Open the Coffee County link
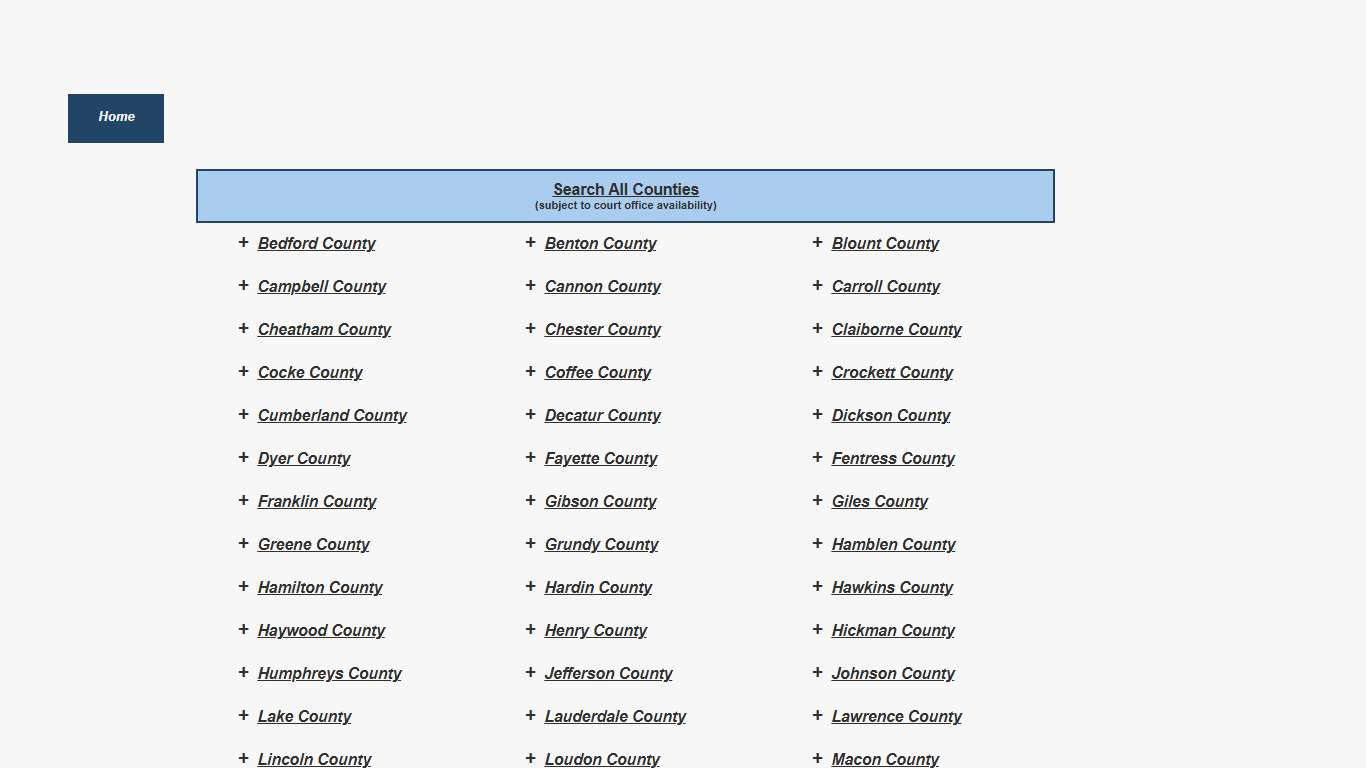1366x768 pixels. 597,372
